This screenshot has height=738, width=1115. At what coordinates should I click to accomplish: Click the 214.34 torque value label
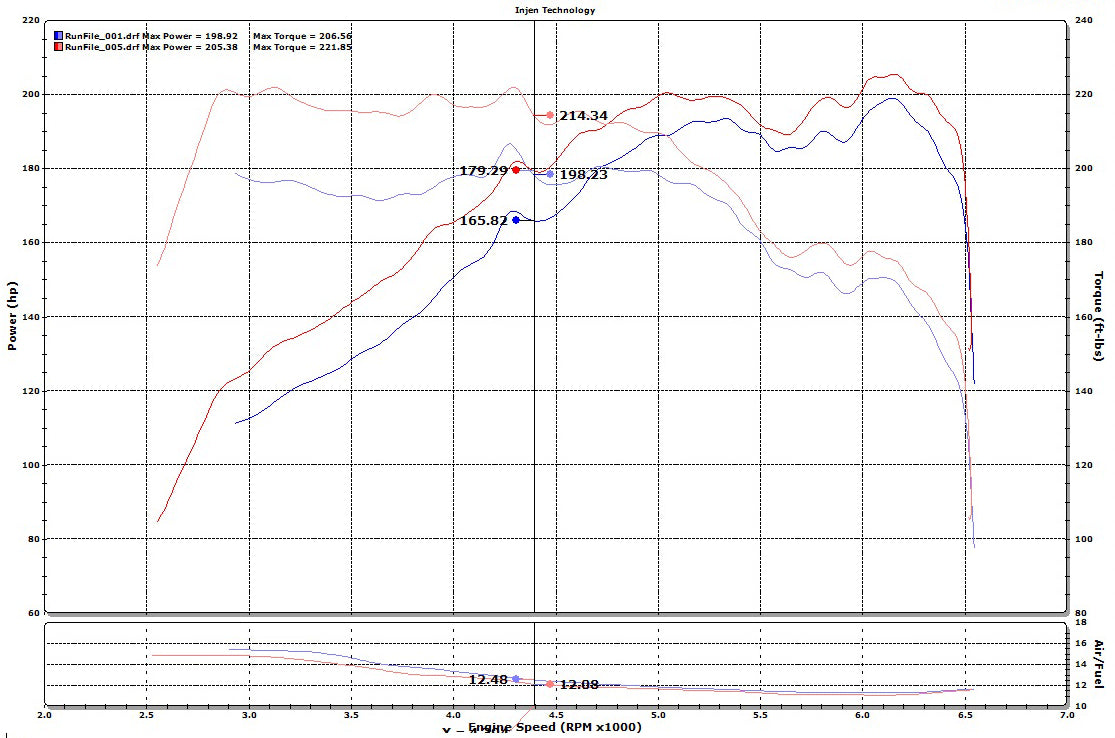pyautogui.click(x=583, y=116)
